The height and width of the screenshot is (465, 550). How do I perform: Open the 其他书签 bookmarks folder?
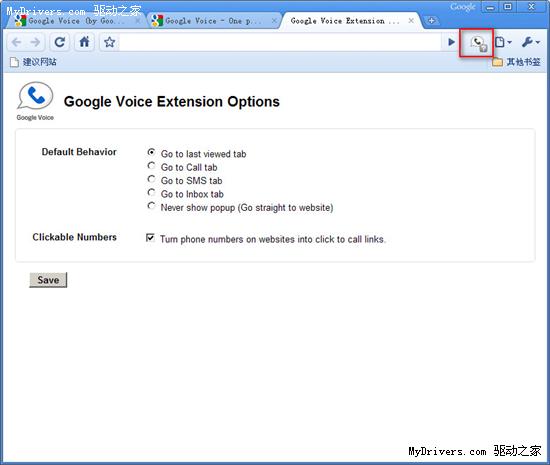(x=516, y=62)
